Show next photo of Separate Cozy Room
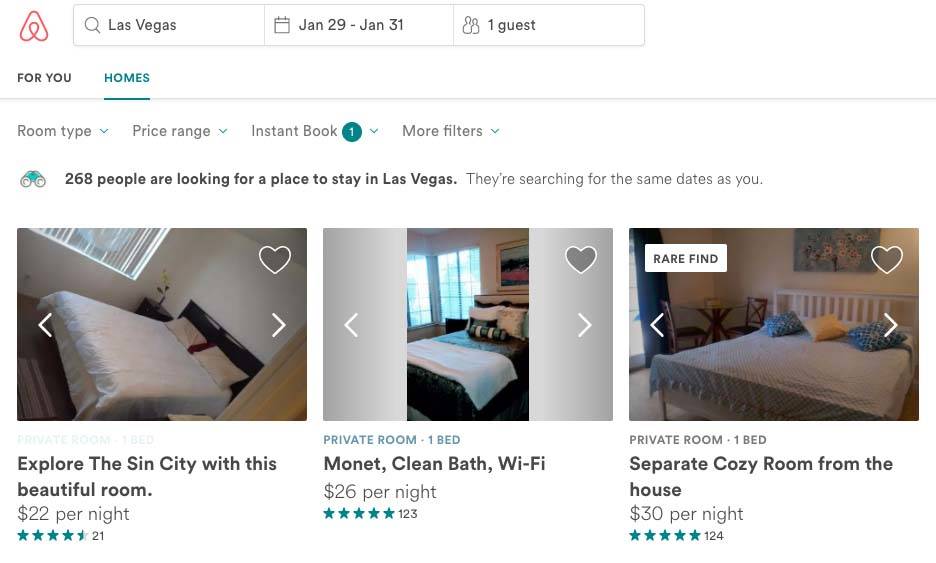This screenshot has height=563, width=936. pos(890,325)
